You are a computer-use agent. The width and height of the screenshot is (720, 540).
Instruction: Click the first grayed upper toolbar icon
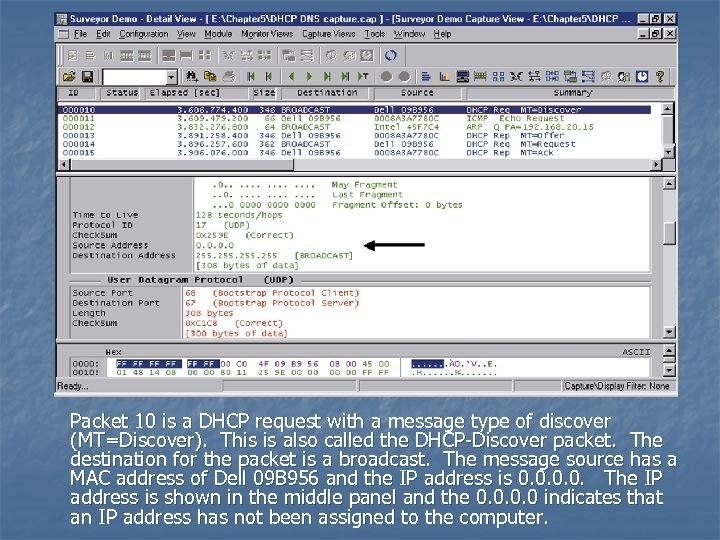tap(72, 56)
